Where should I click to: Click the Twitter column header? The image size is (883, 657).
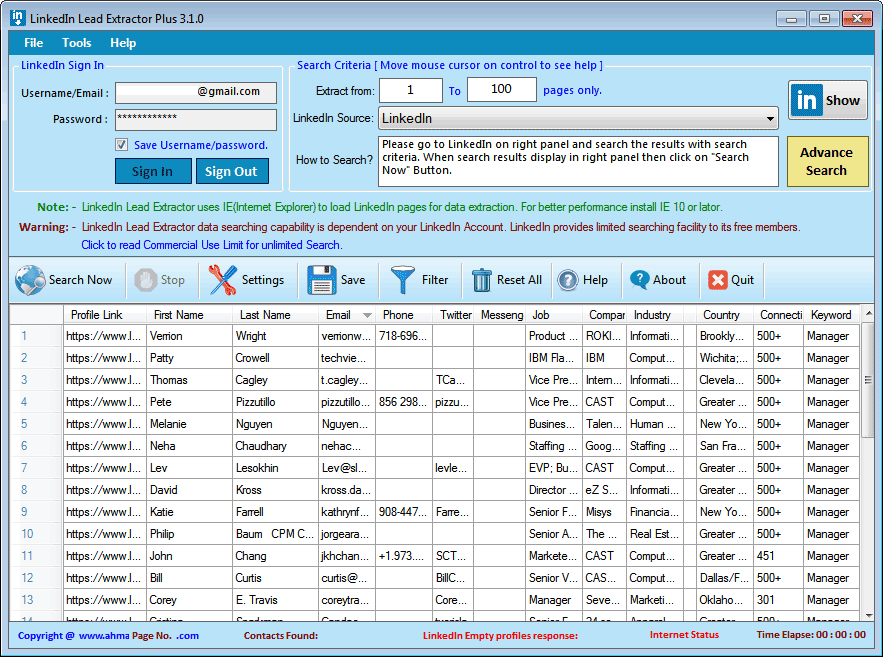453,315
